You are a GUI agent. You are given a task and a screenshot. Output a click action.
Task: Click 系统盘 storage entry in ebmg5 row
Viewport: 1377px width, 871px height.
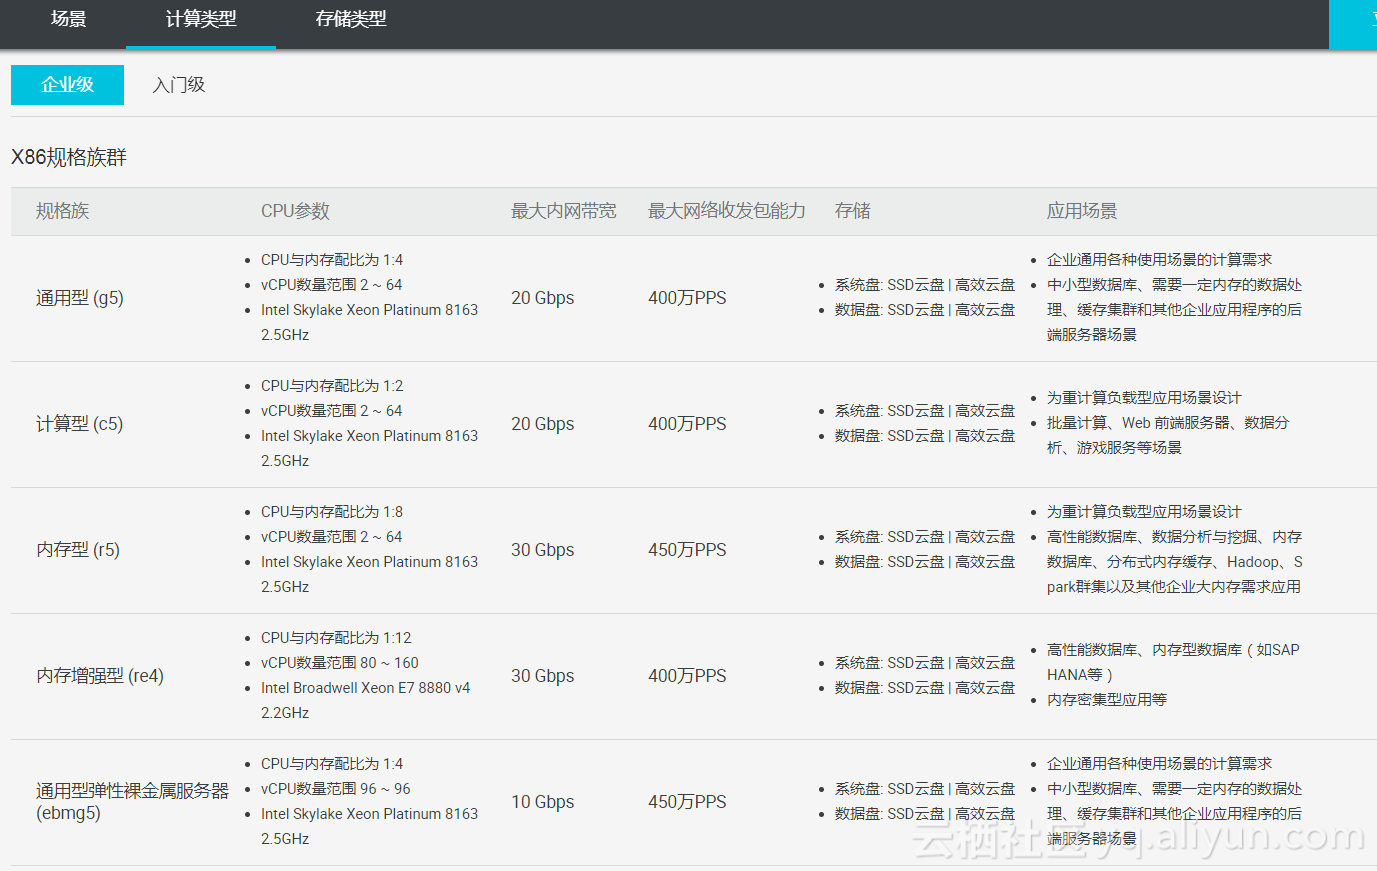925,789
